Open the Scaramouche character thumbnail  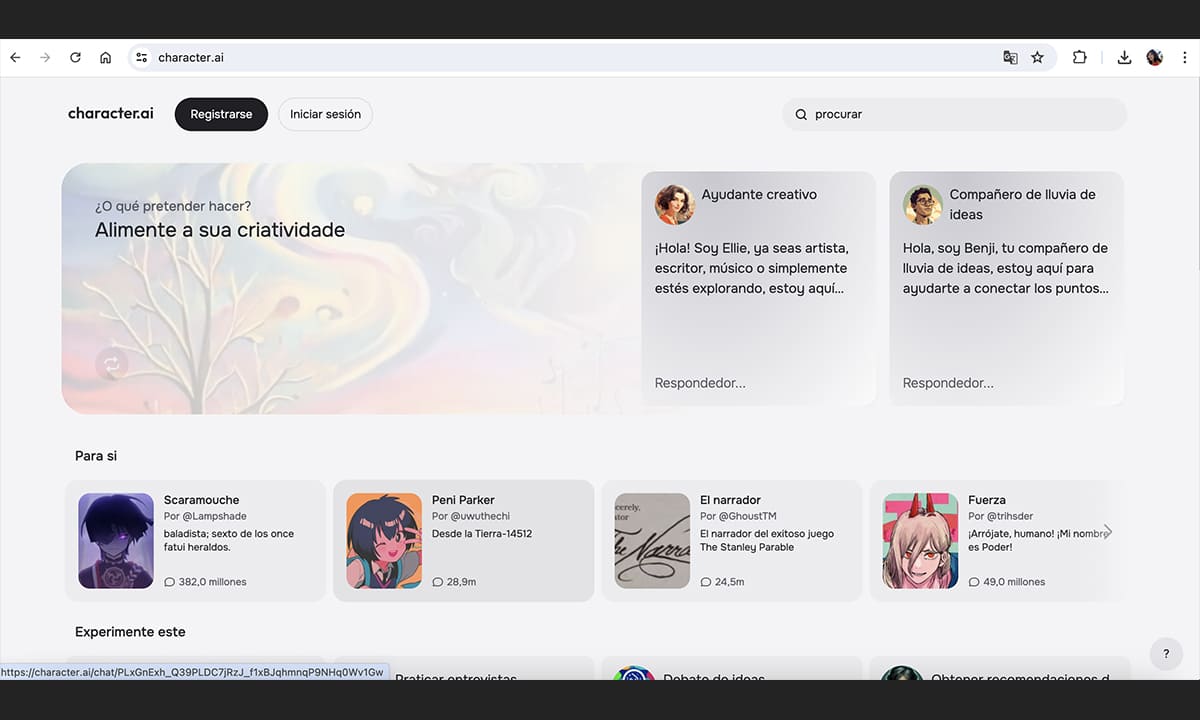[x=116, y=541]
